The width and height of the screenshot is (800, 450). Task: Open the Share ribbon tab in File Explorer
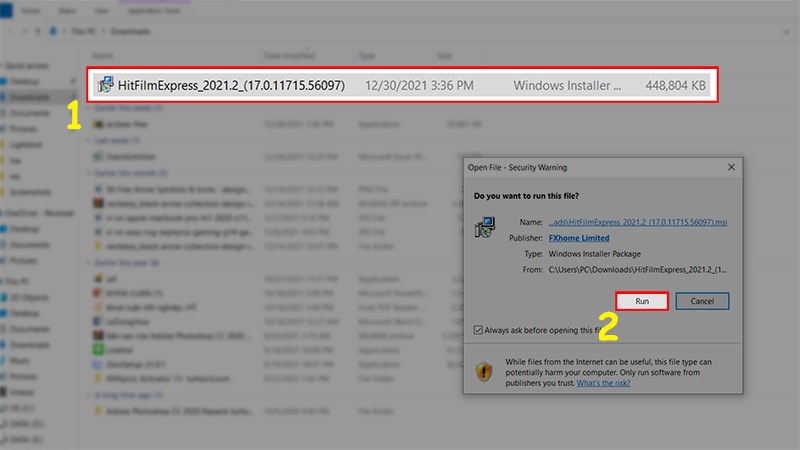click(x=67, y=11)
